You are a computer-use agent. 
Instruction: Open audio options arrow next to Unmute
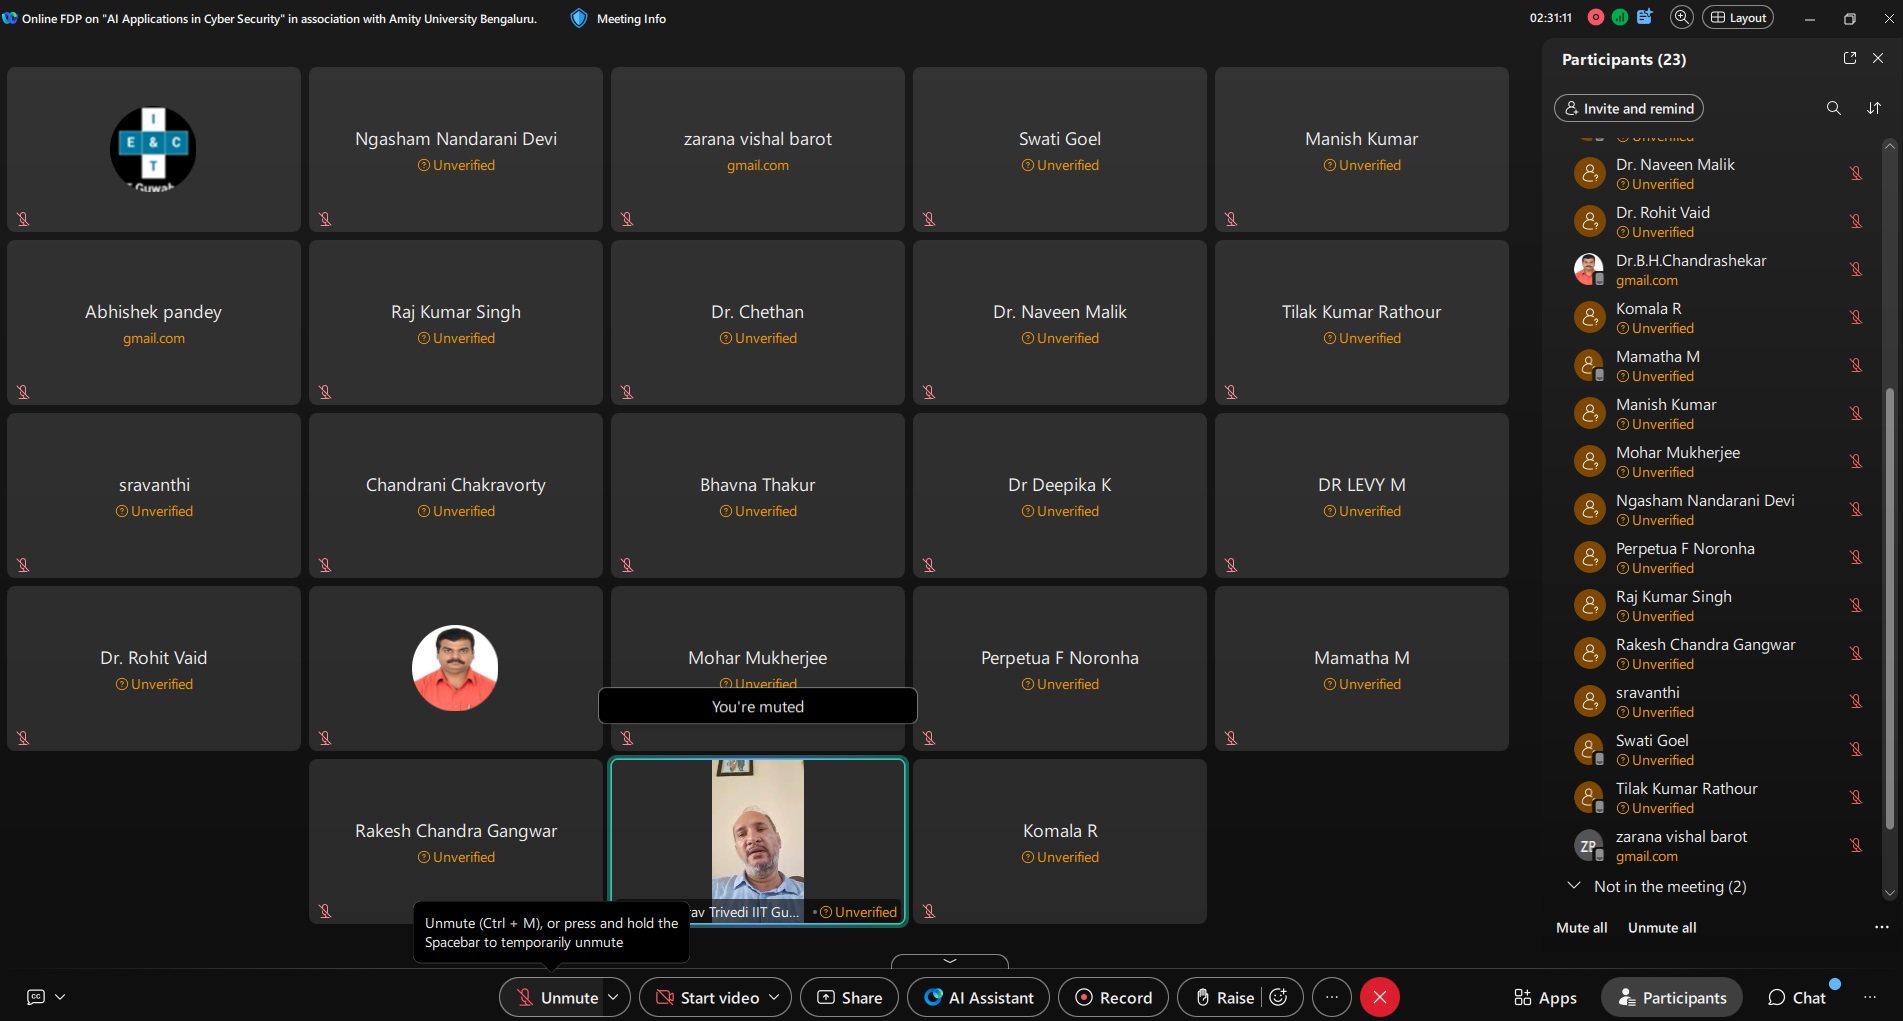pyautogui.click(x=613, y=997)
